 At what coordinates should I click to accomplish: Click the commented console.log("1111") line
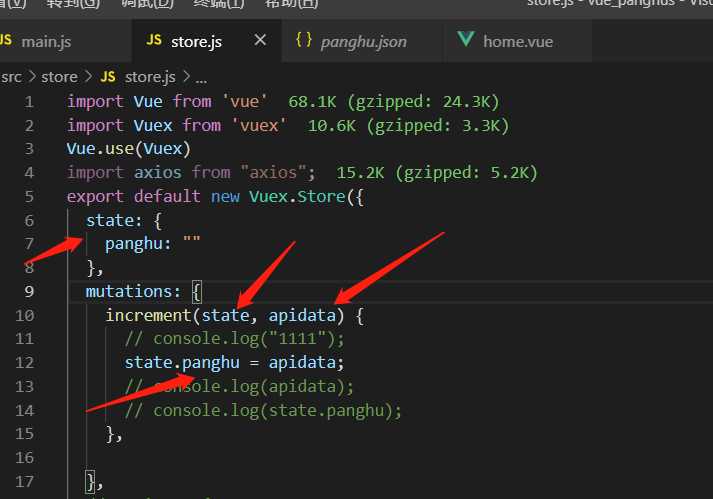click(235, 339)
